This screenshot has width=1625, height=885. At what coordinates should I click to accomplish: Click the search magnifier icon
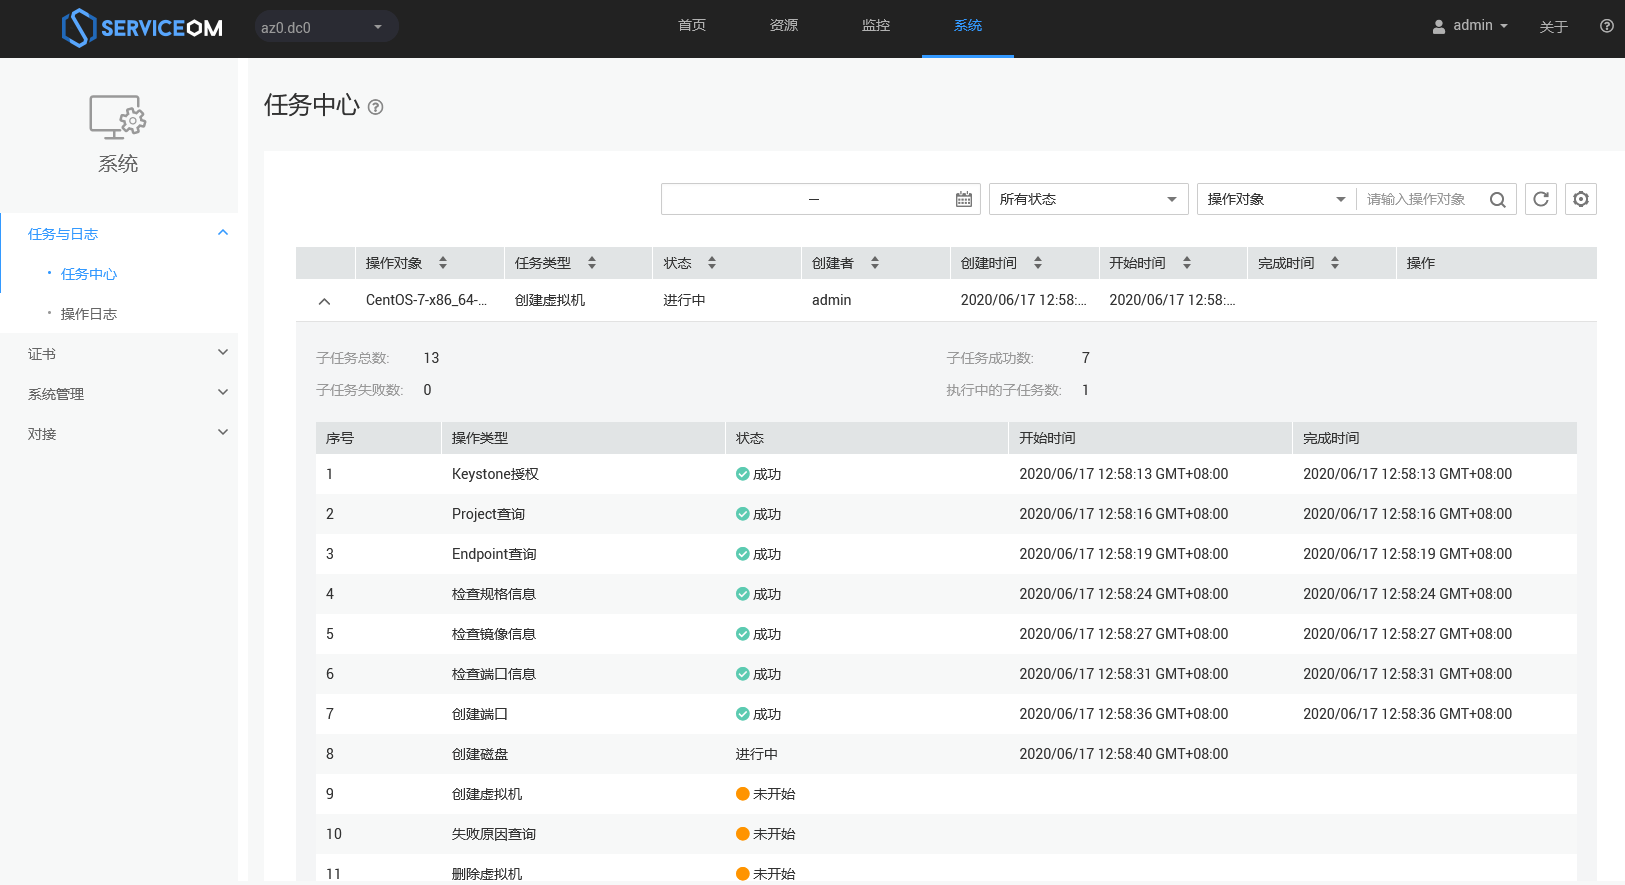tap(1497, 199)
